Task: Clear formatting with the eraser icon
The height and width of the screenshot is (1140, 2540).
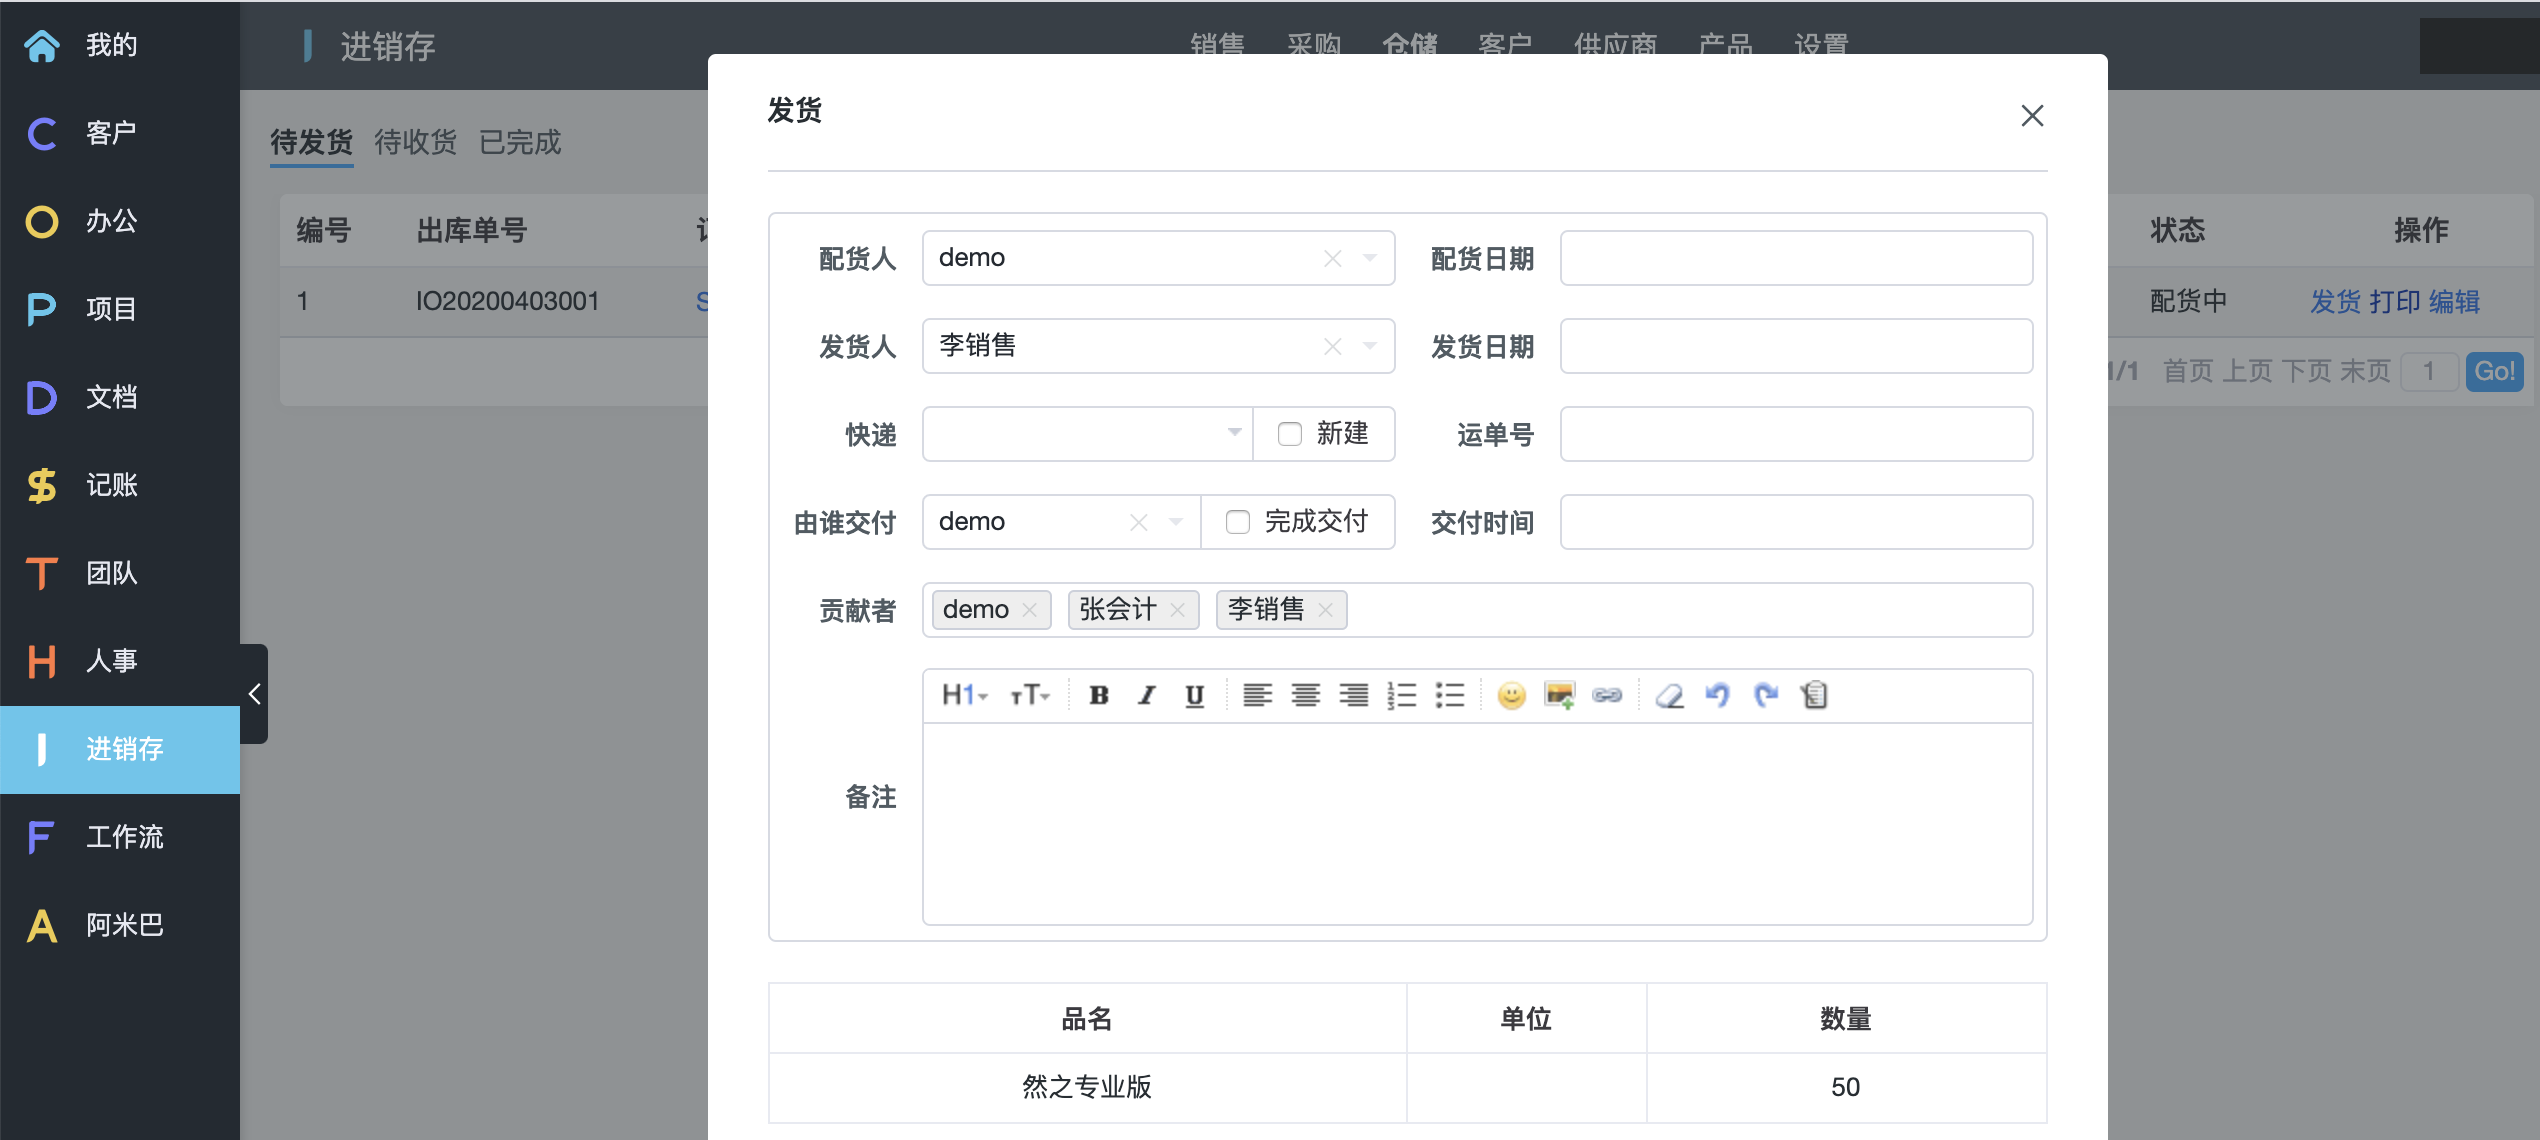Action: (x=1669, y=695)
